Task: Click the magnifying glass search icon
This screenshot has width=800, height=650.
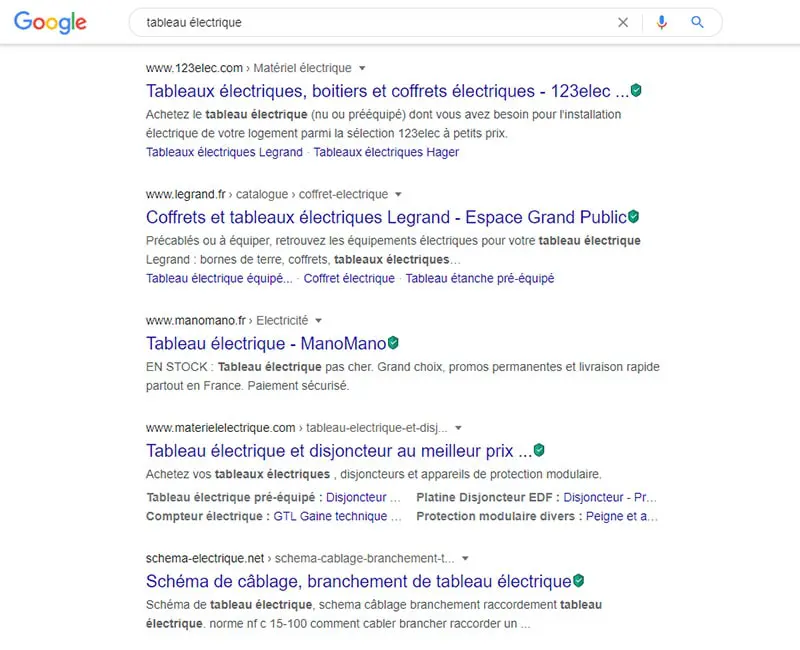Action: [697, 22]
